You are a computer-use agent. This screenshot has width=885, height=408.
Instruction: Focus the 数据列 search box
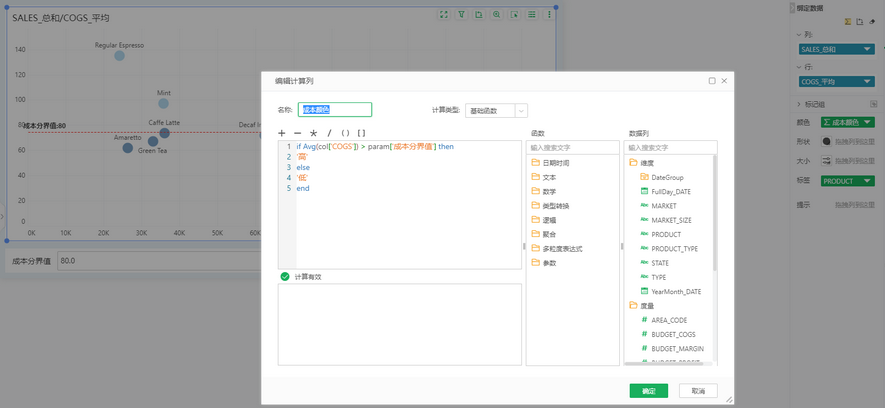(671, 147)
